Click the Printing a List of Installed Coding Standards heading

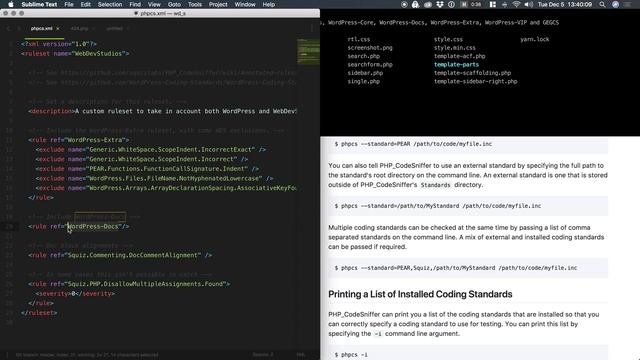(420, 294)
